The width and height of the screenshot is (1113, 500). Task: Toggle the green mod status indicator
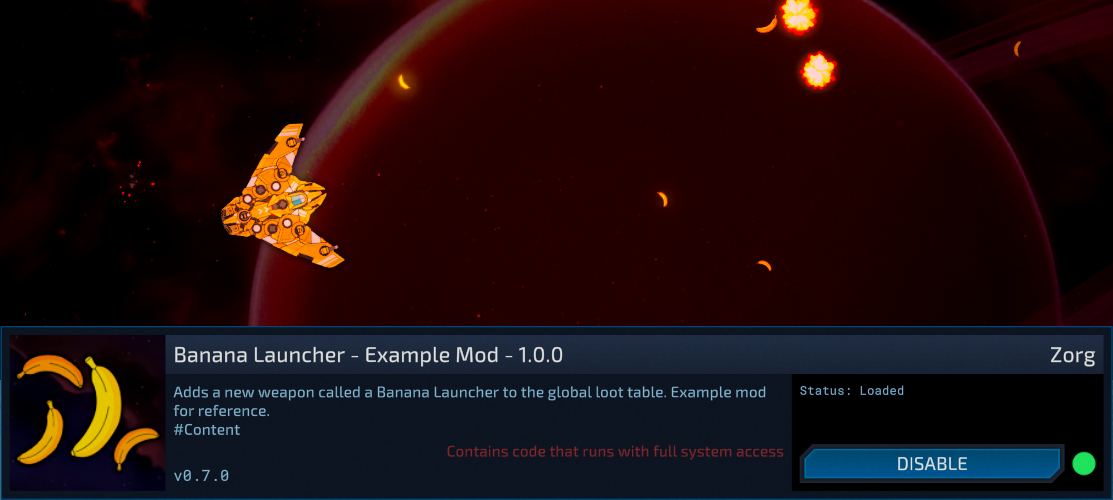[x=1083, y=464]
